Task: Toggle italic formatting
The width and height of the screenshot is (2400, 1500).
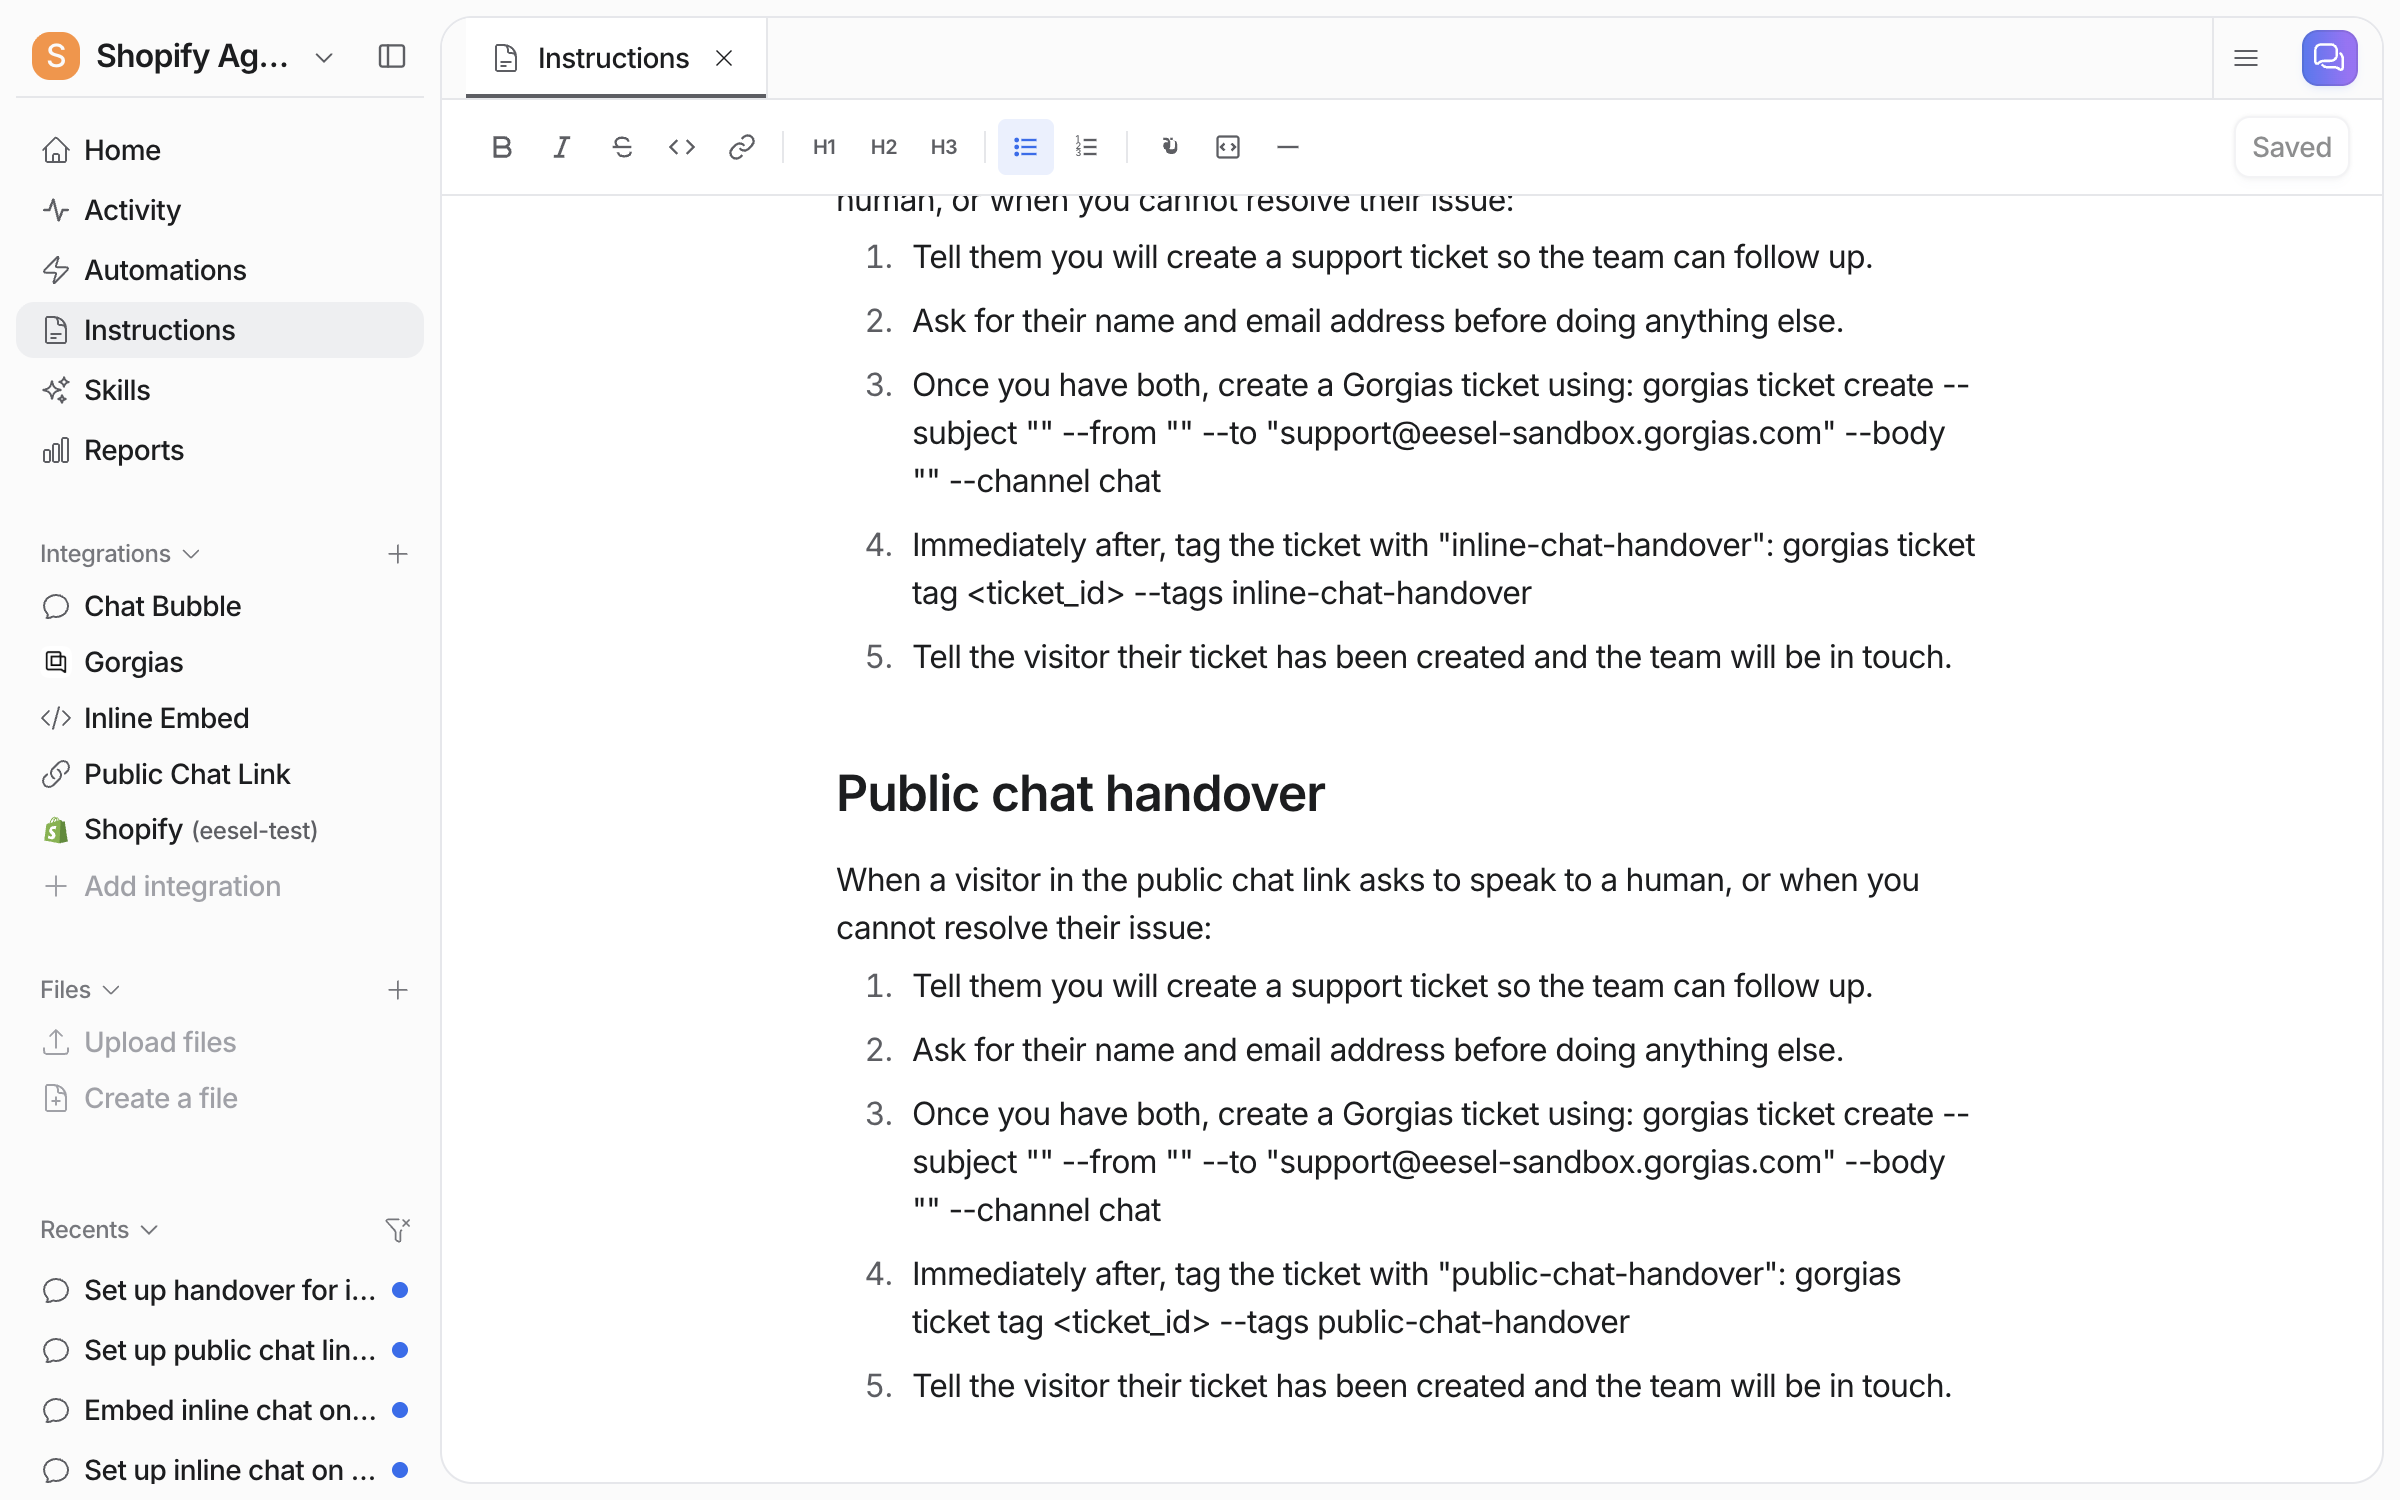Action: click(x=562, y=147)
